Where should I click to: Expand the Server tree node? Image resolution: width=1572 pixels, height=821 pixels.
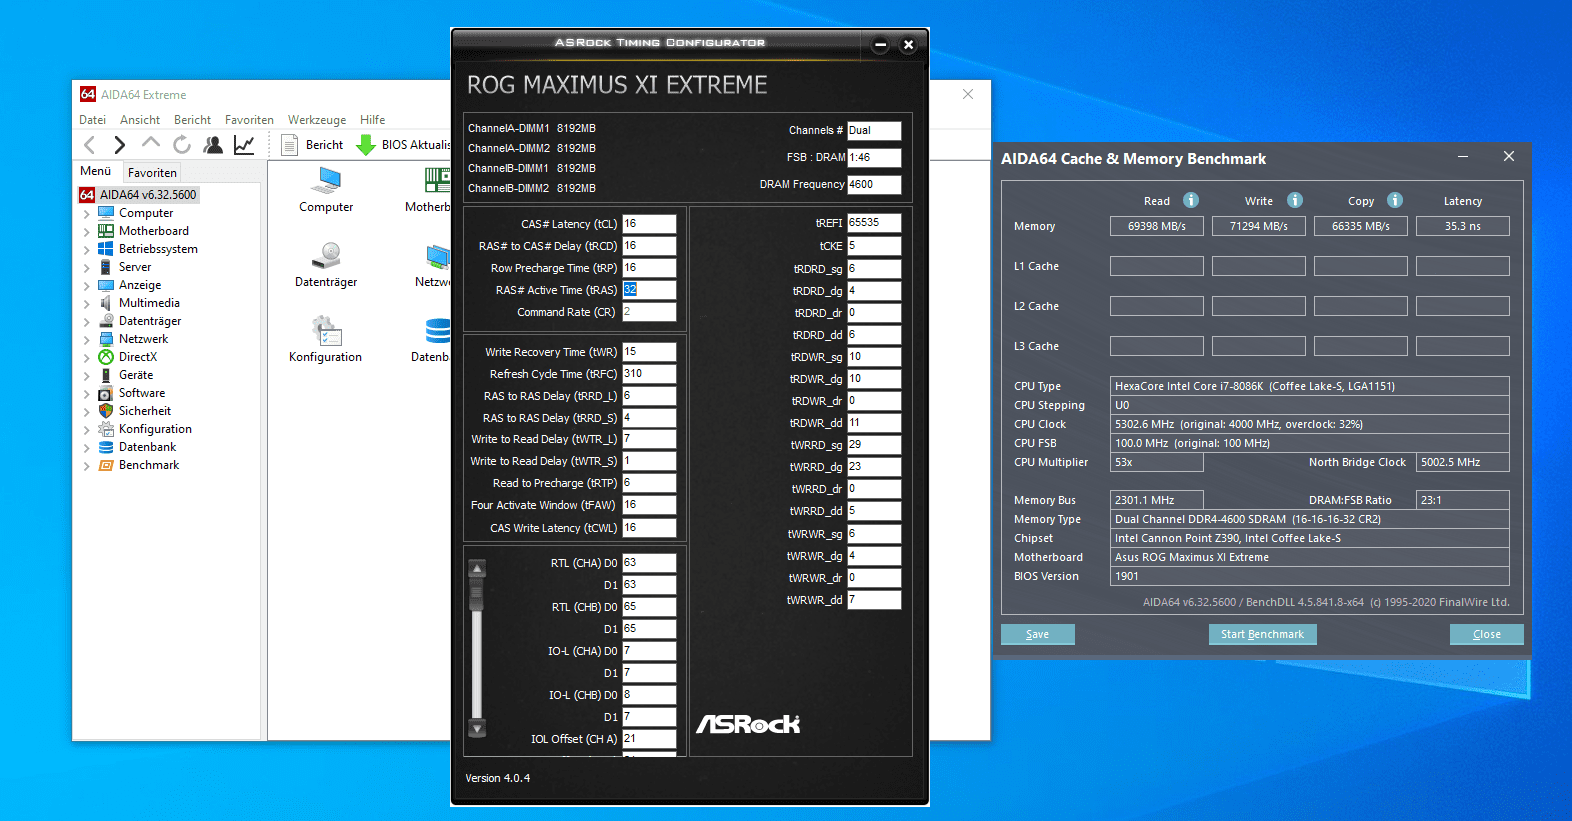86,268
